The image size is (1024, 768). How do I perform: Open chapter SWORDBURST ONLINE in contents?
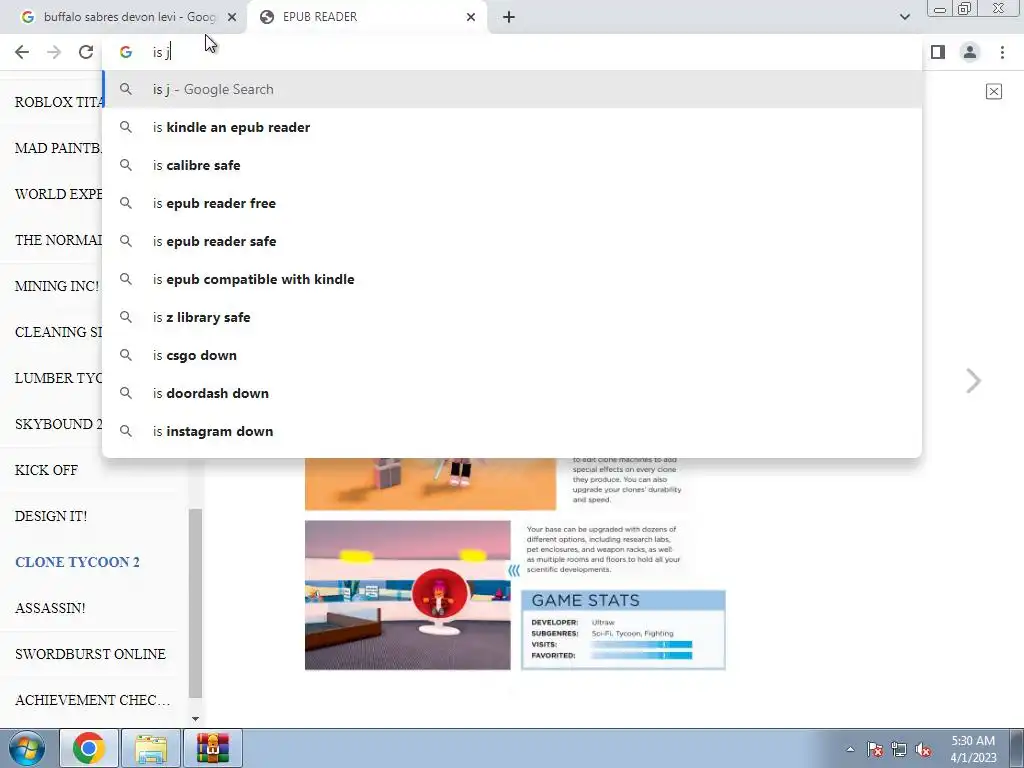pyautogui.click(x=90, y=654)
